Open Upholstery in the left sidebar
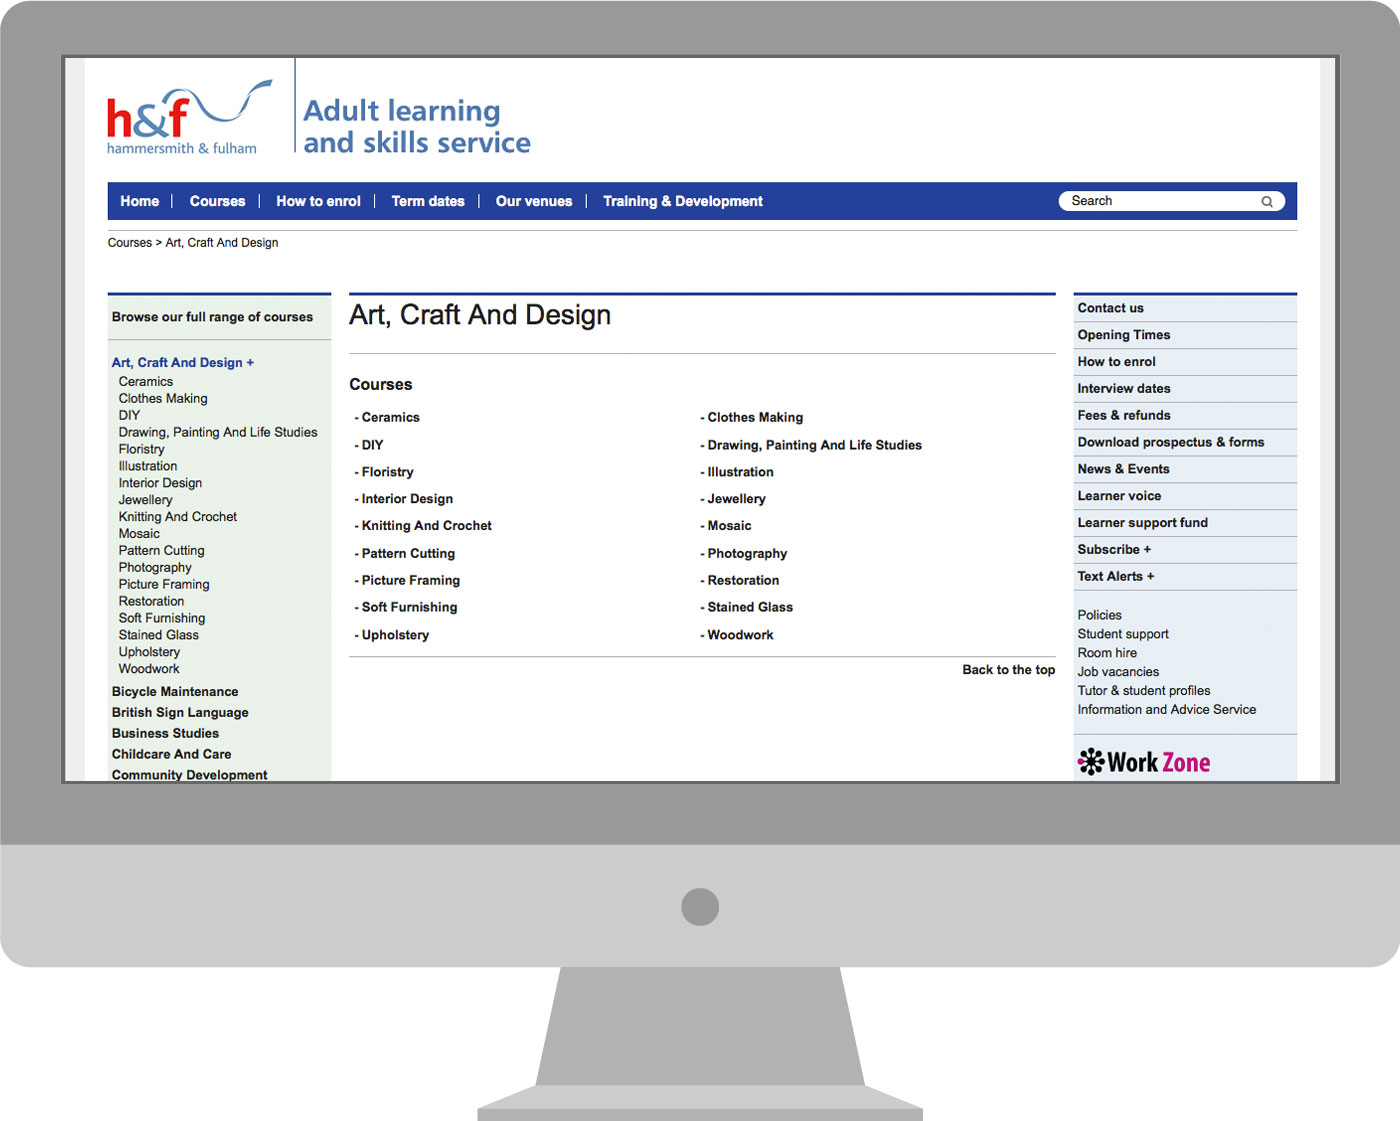This screenshot has height=1121, width=1400. (x=150, y=652)
